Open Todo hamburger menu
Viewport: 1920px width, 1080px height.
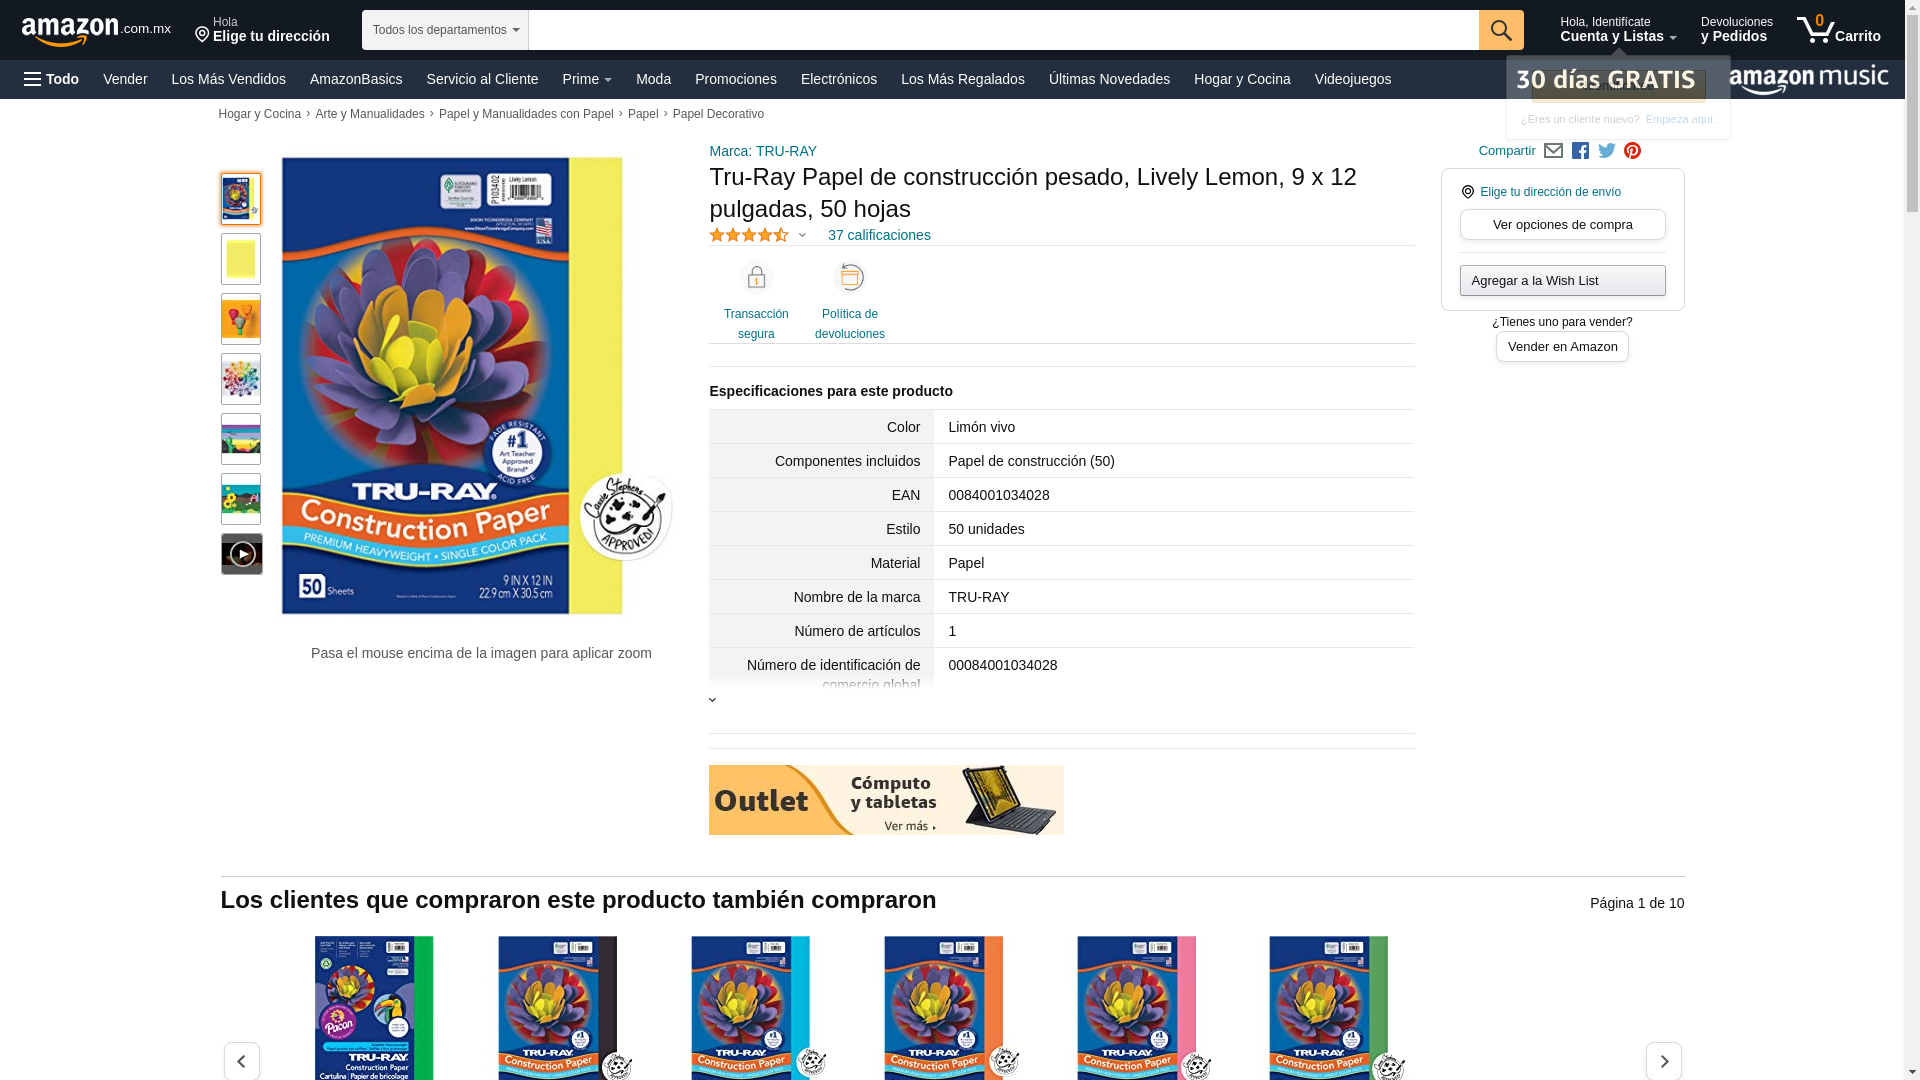point(52,79)
